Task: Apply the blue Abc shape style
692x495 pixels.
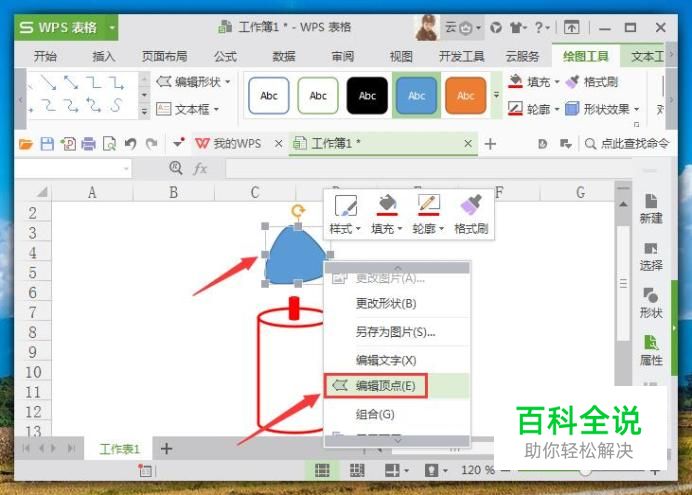Action: coord(416,96)
